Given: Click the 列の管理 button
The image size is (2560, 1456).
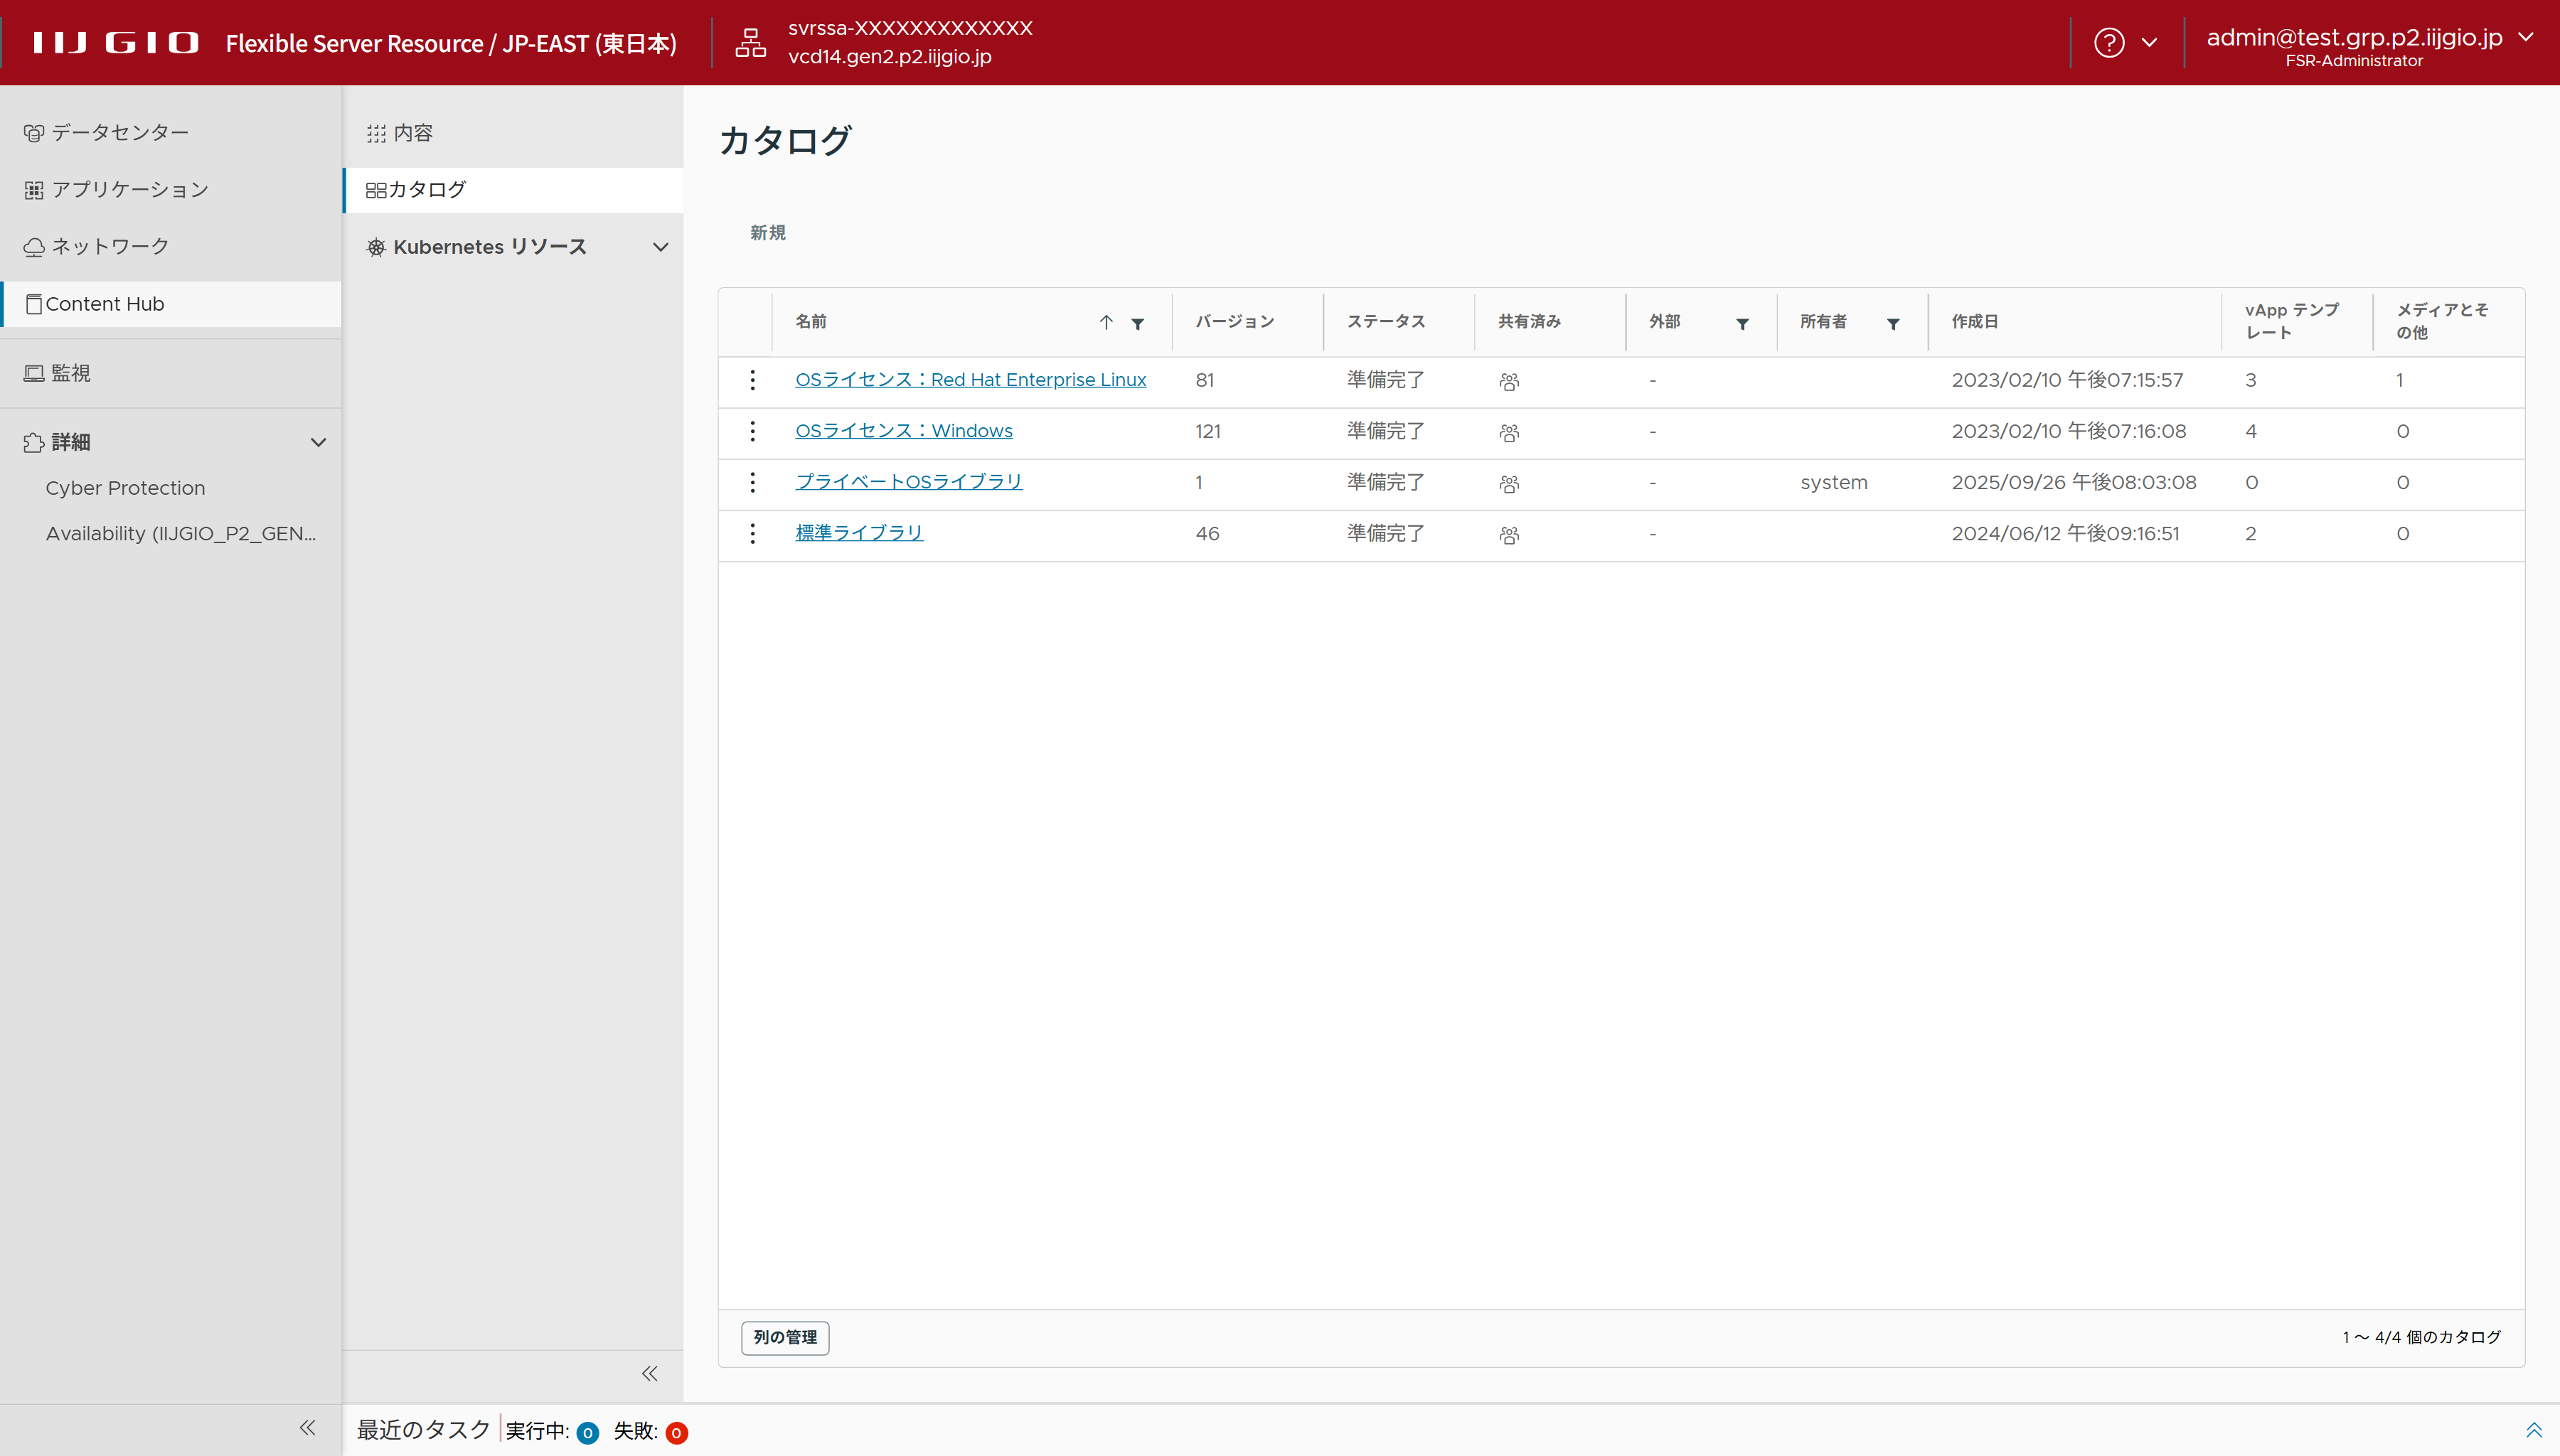Looking at the screenshot, I should coord(785,1337).
